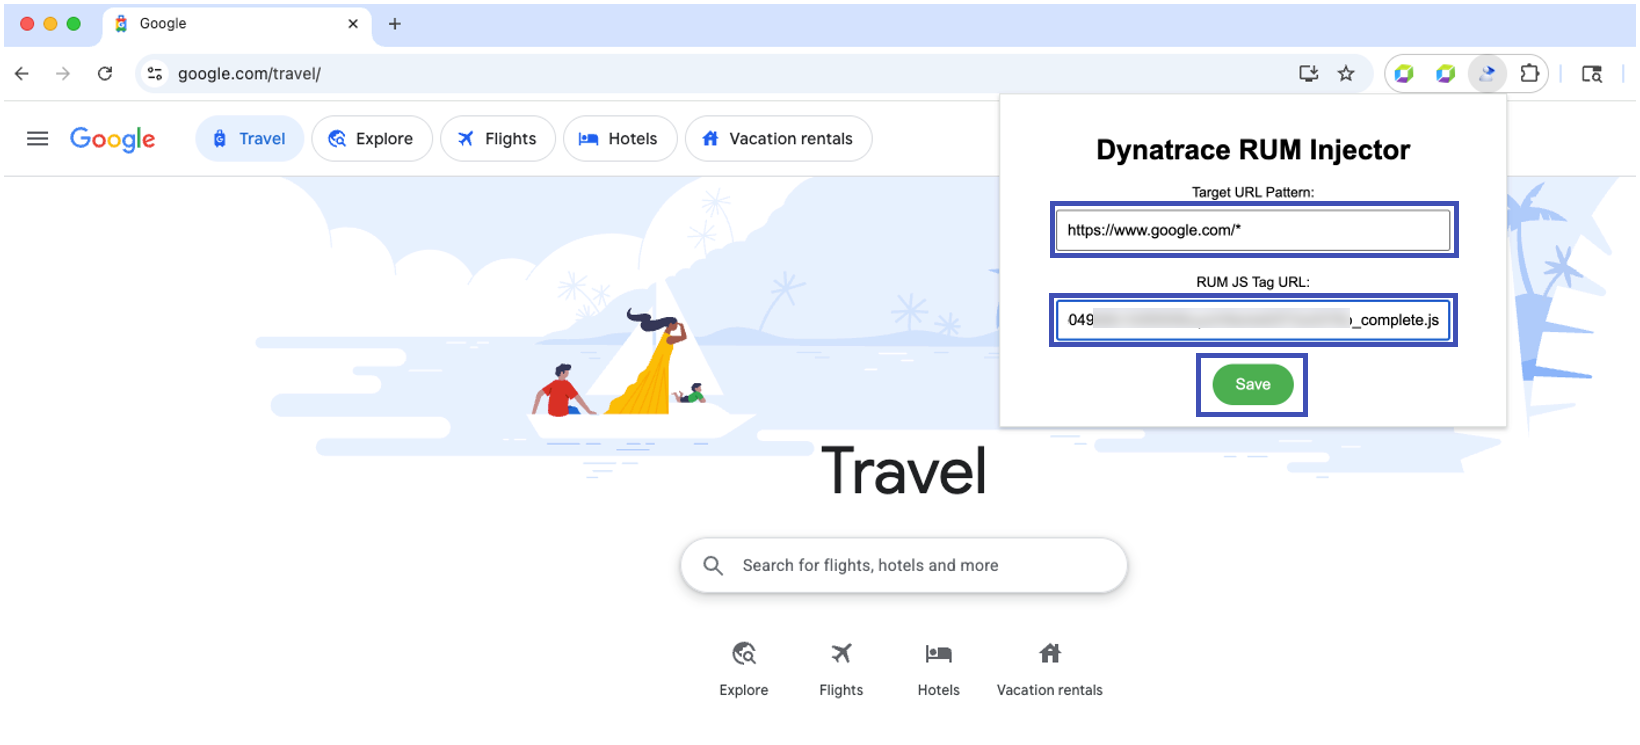Viewport: 1640px width, 745px height.
Task: Reload the page with the refresh icon
Action: (x=105, y=74)
